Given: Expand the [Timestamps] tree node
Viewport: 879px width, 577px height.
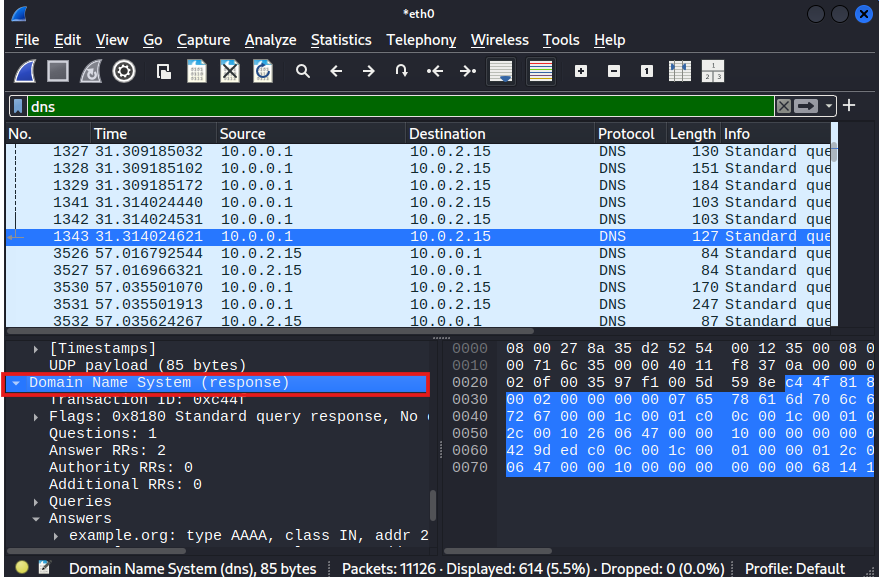Looking at the screenshot, I should 36,349.
